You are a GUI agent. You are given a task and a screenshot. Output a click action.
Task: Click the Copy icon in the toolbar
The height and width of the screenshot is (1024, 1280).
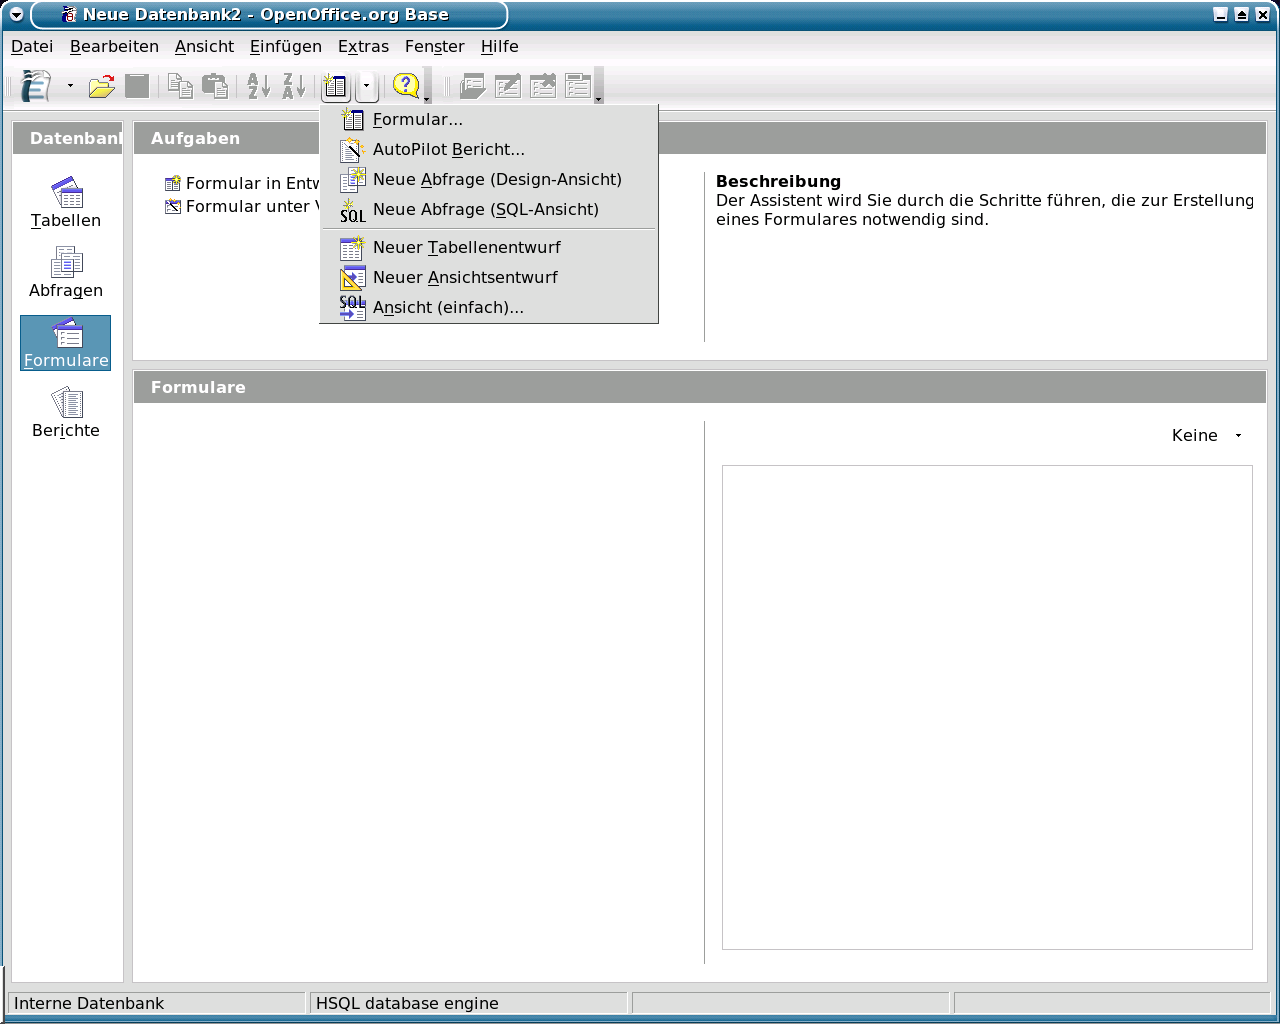point(180,86)
